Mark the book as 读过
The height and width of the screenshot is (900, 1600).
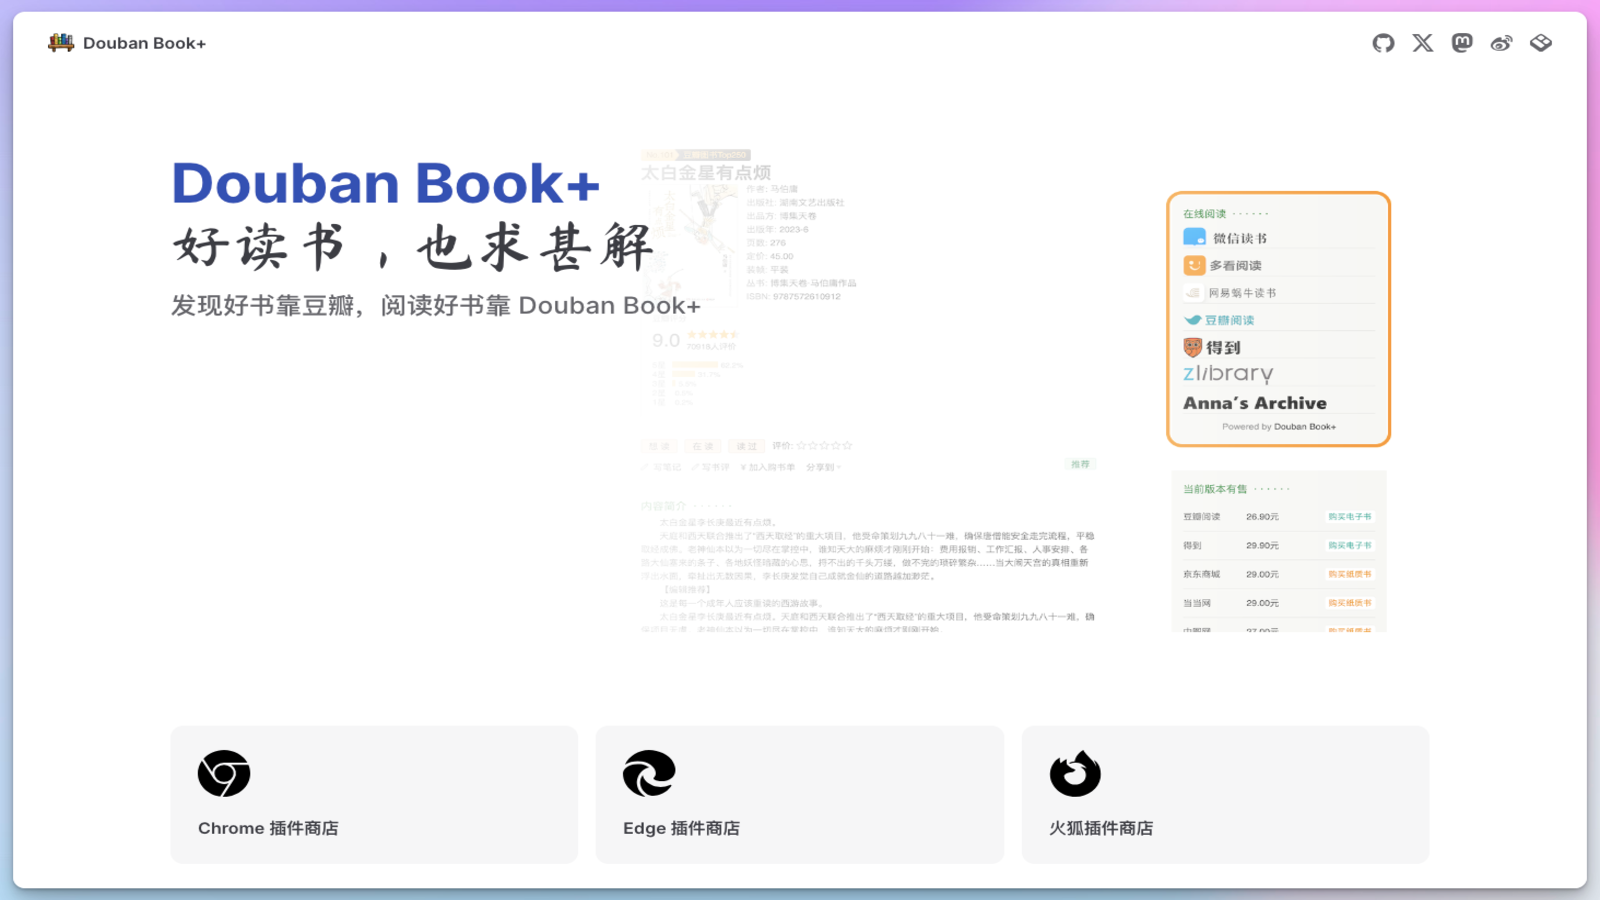(746, 446)
